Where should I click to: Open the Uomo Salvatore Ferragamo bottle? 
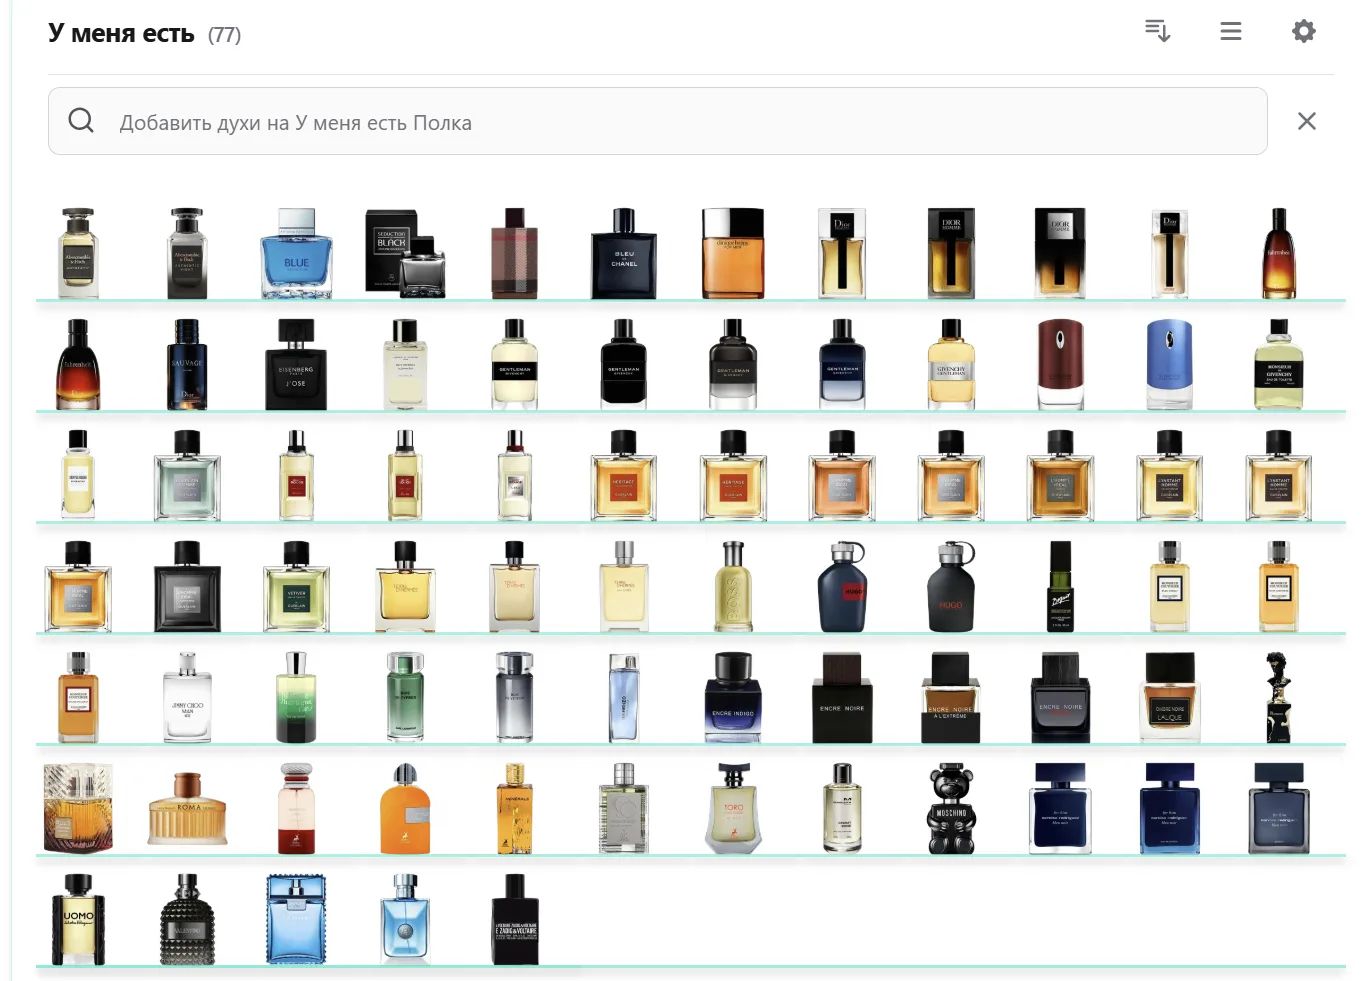click(78, 919)
